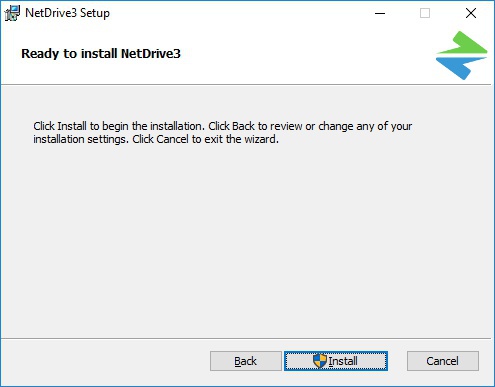Click the NetDrive3 green-blue arrows logo
This screenshot has width=495, height=387.
click(462, 55)
